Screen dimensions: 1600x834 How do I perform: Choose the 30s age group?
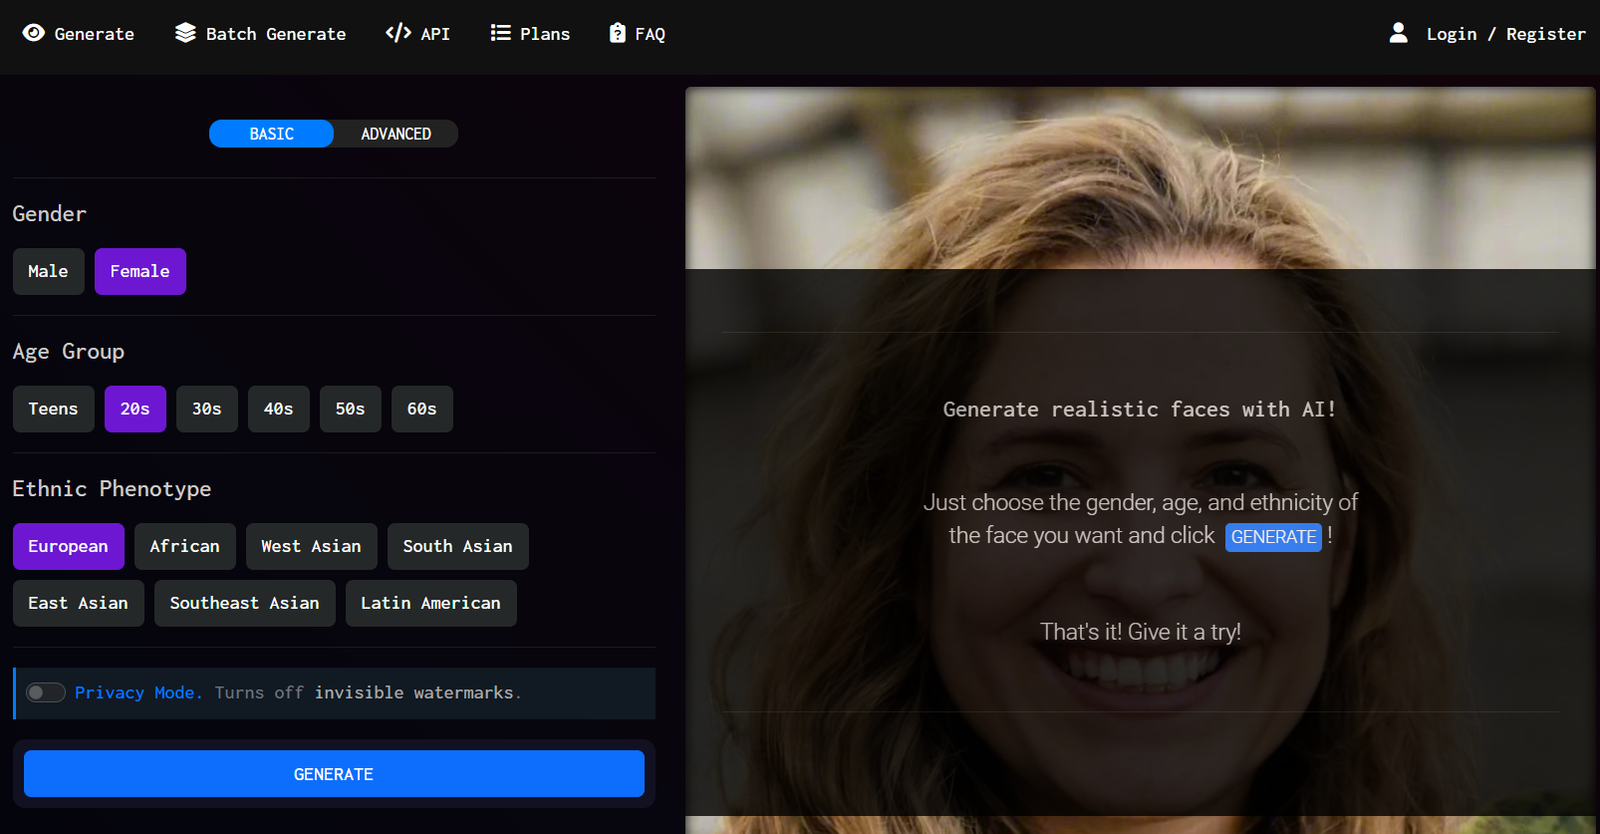(207, 409)
